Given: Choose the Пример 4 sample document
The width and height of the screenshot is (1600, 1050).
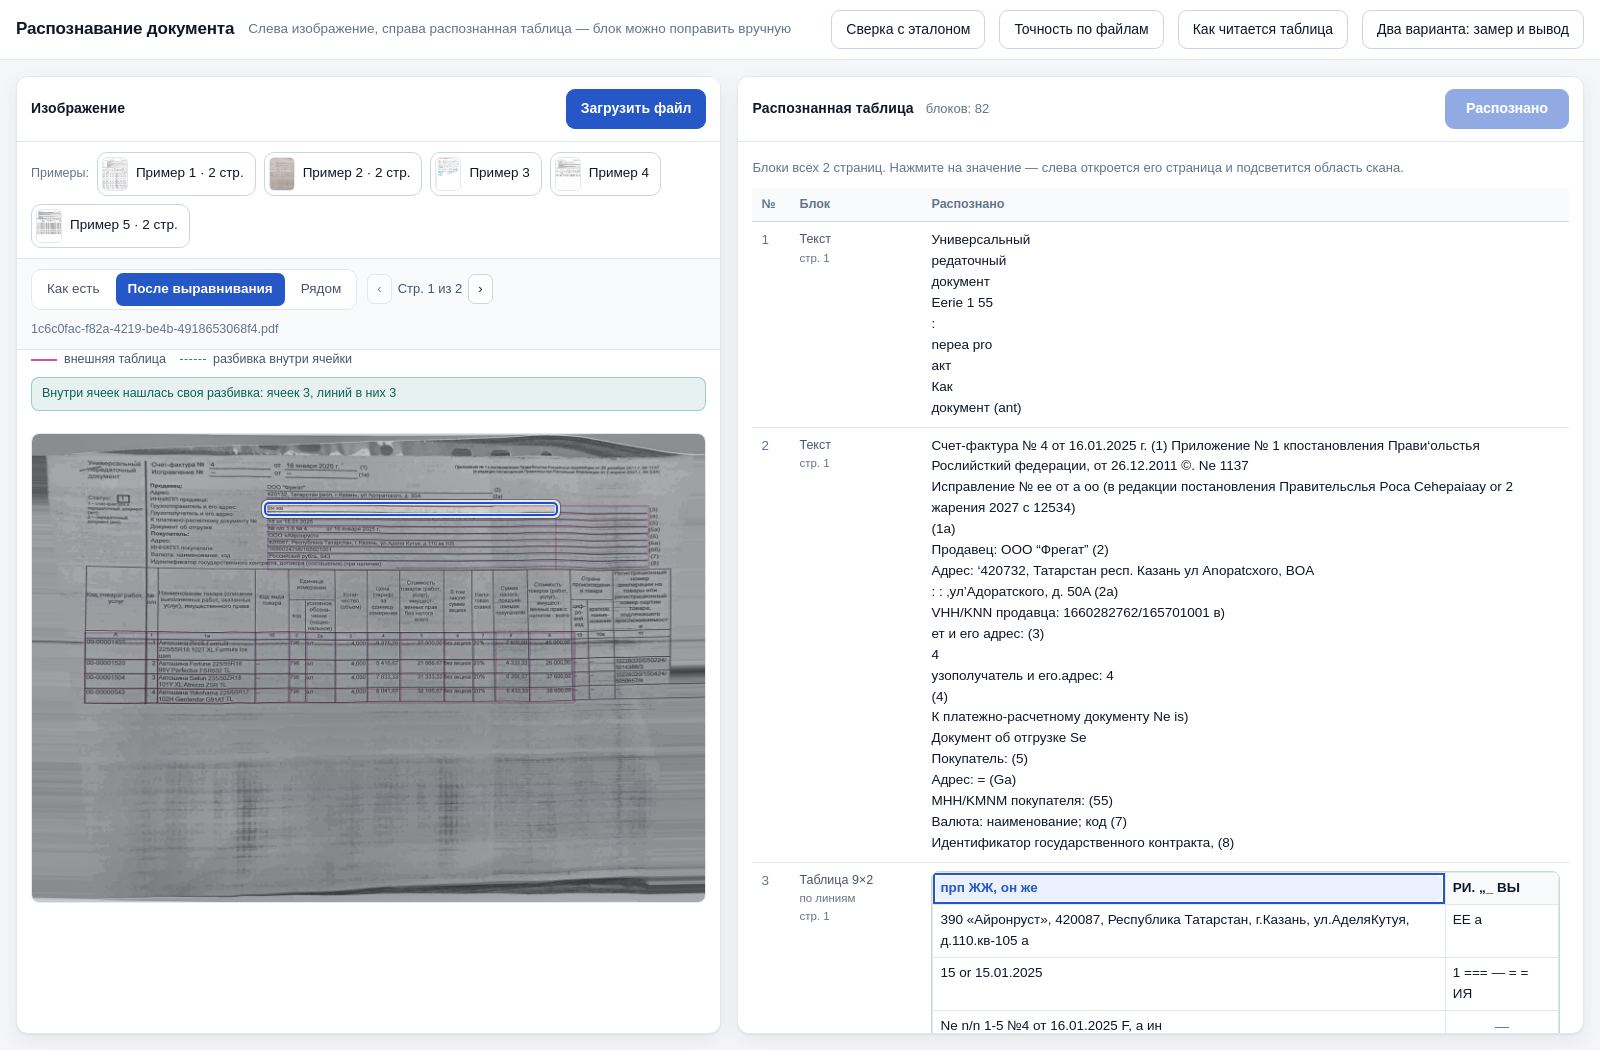Looking at the screenshot, I should (x=605, y=173).
